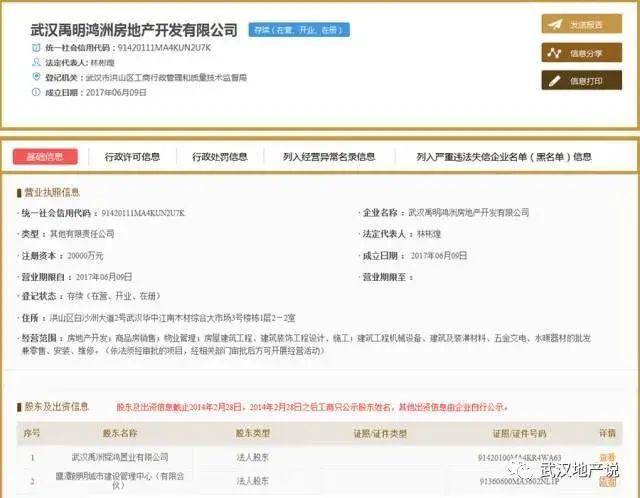640x498 pixels.
Task: Click company title 武汉禹明鸿洲房地产开发有限公司
Action: 134,30
